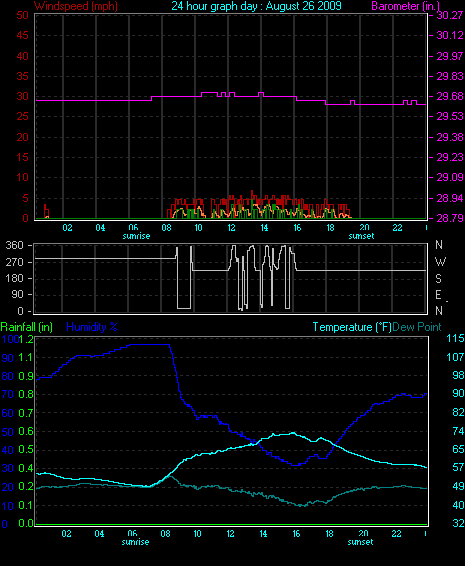Click the Dew Point legend label
This screenshot has width=465, height=566.
(x=417, y=327)
